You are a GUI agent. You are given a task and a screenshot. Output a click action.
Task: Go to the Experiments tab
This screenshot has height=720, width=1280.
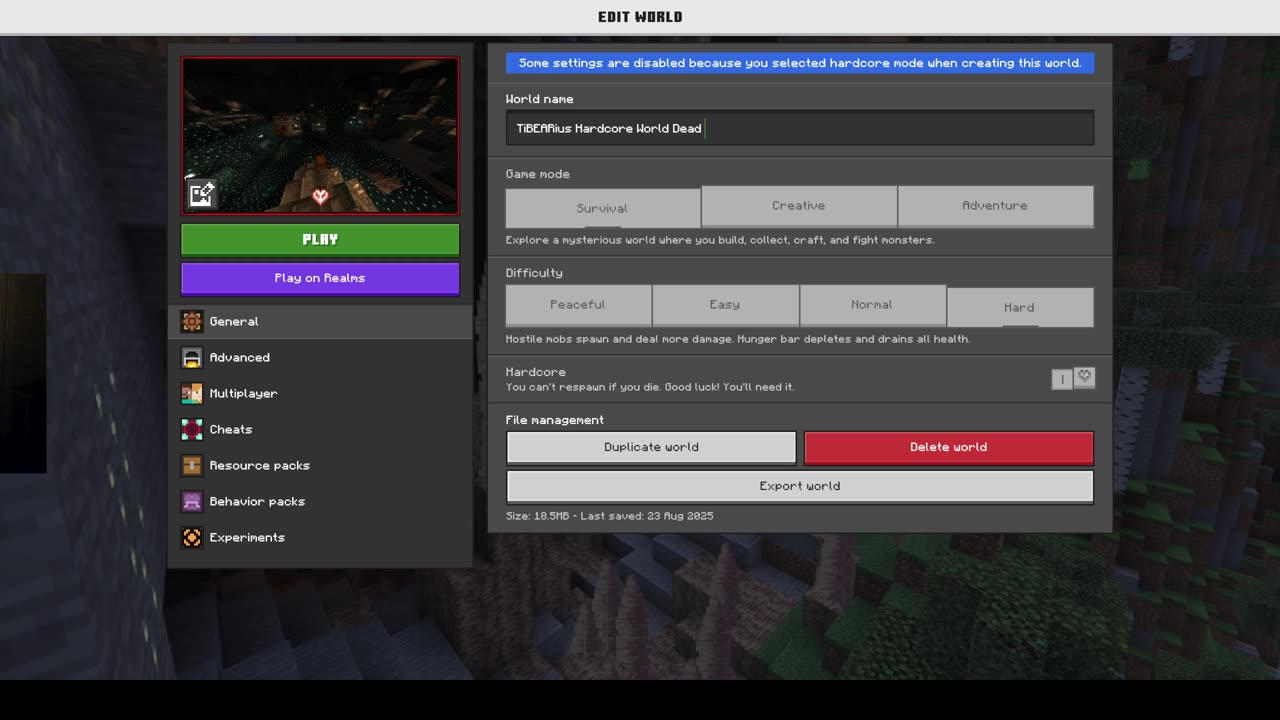click(320, 537)
